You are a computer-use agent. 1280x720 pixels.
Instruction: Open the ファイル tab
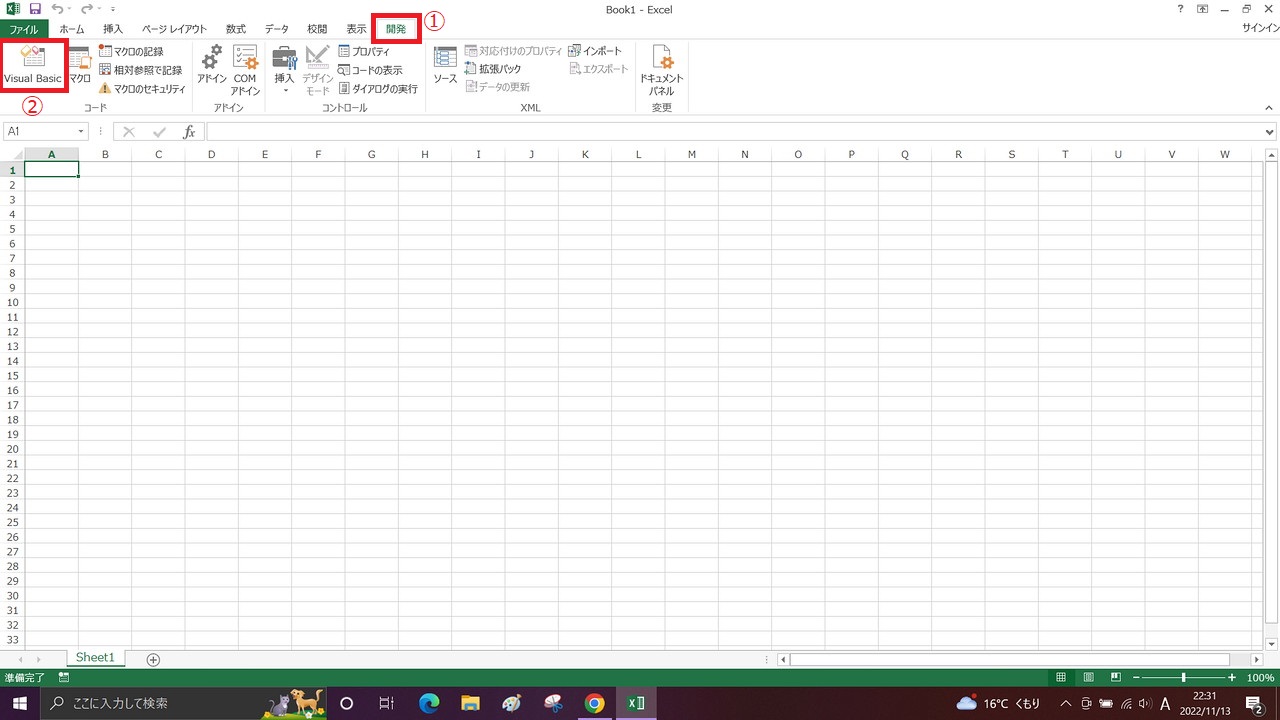[x=24, y=29]
